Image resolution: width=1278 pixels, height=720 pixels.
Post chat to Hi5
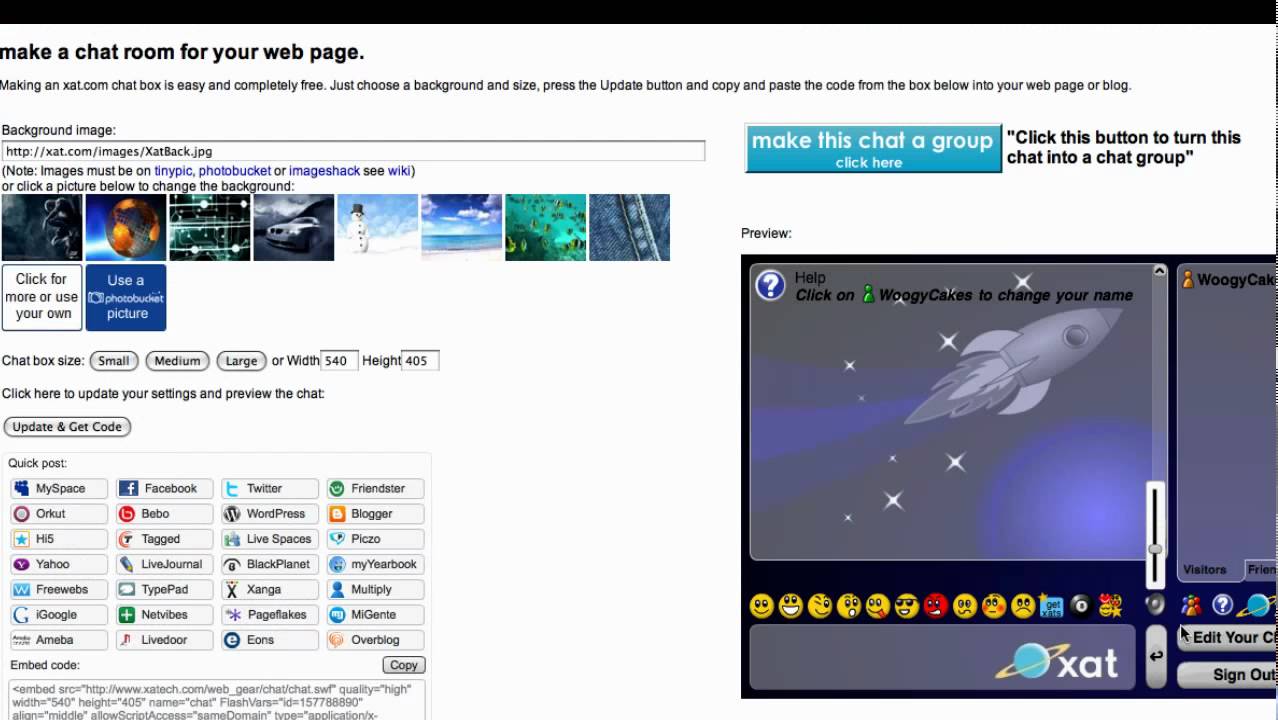coord(59,539)
